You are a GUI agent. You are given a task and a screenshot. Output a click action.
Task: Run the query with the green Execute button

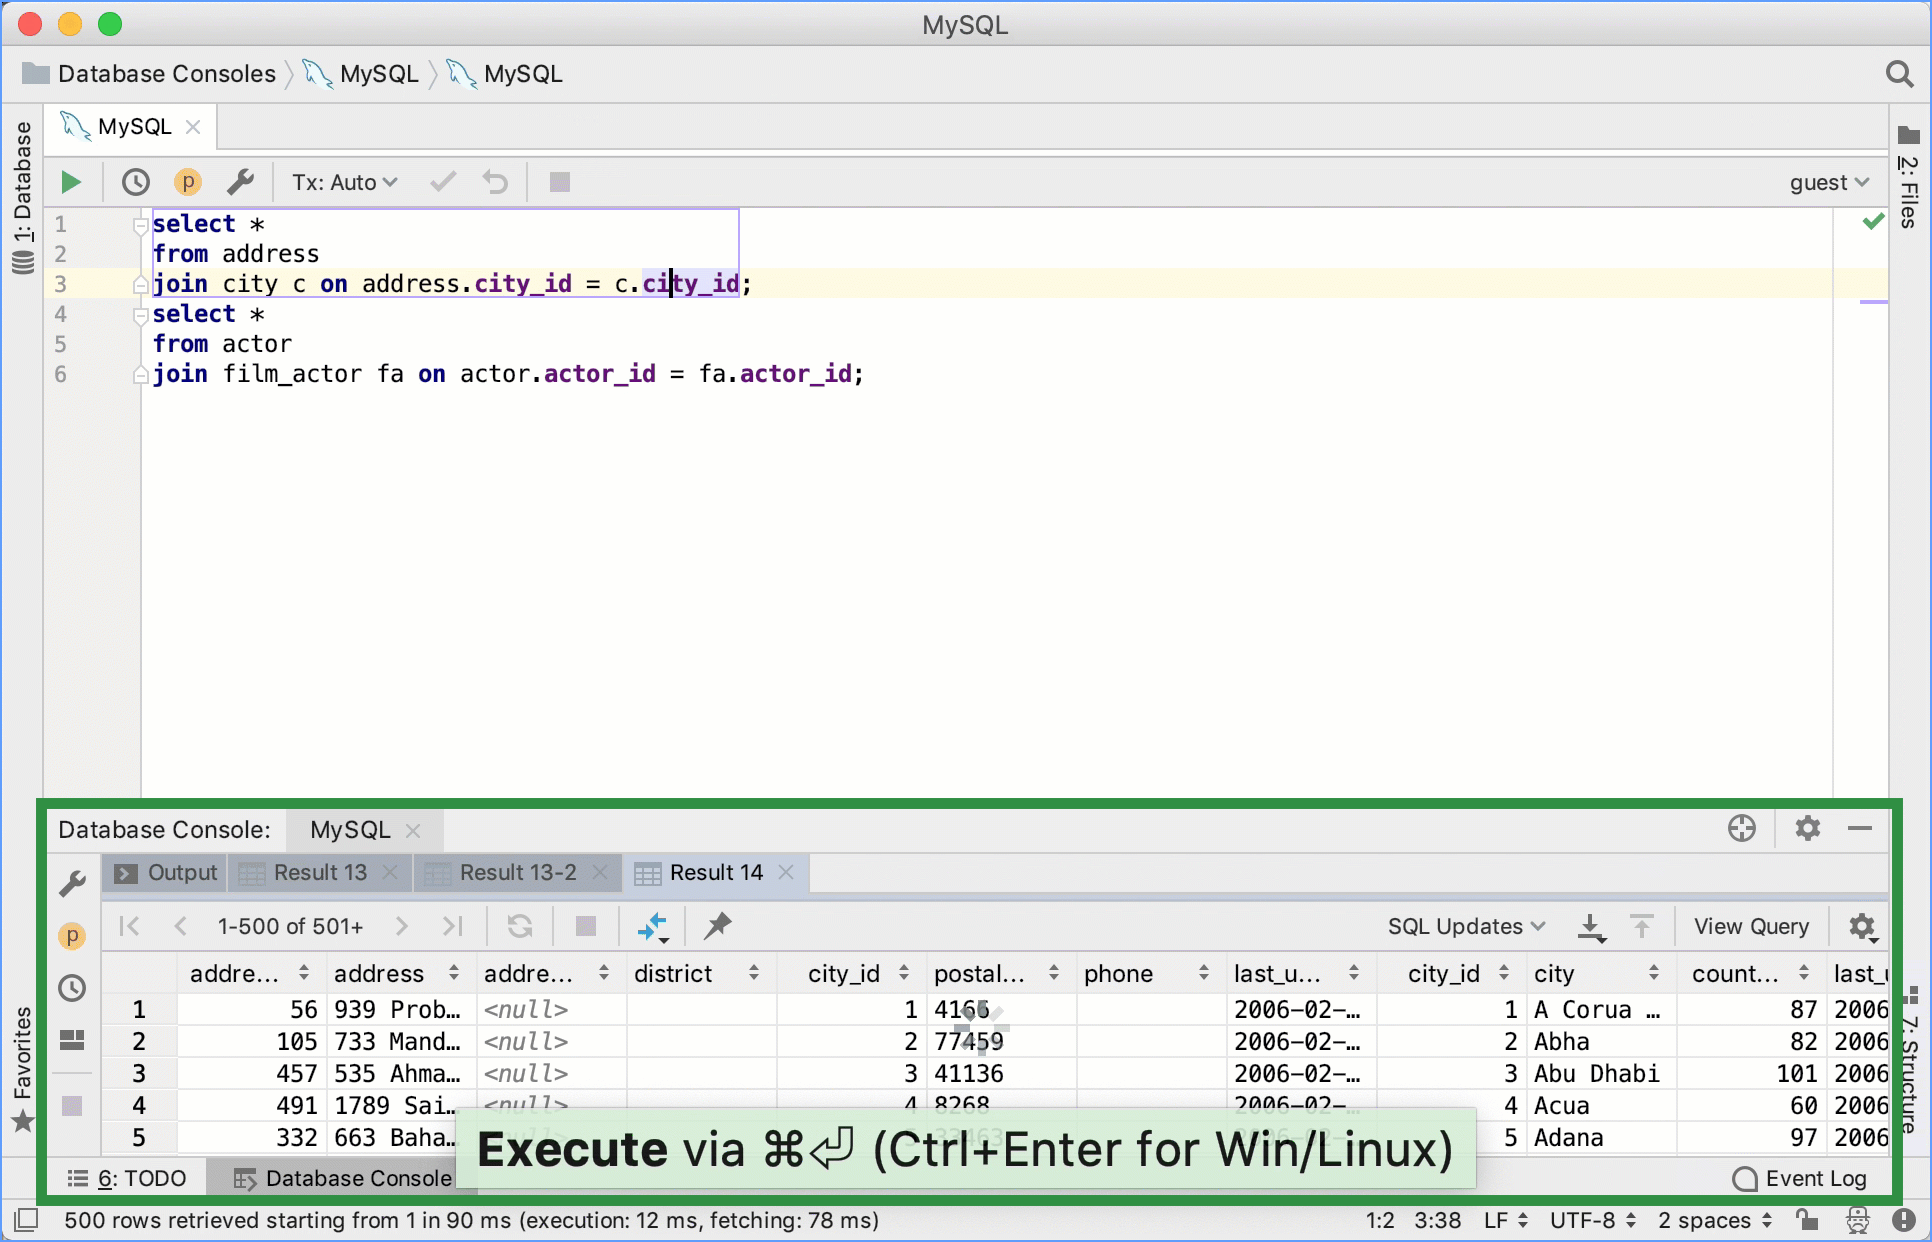70,182
